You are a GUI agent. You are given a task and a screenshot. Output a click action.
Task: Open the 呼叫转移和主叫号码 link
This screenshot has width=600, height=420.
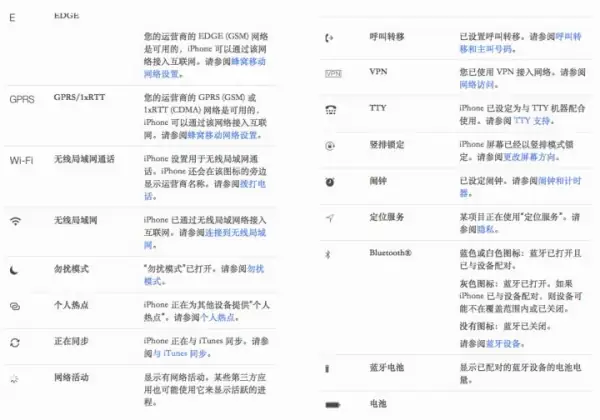coord(520,42)
